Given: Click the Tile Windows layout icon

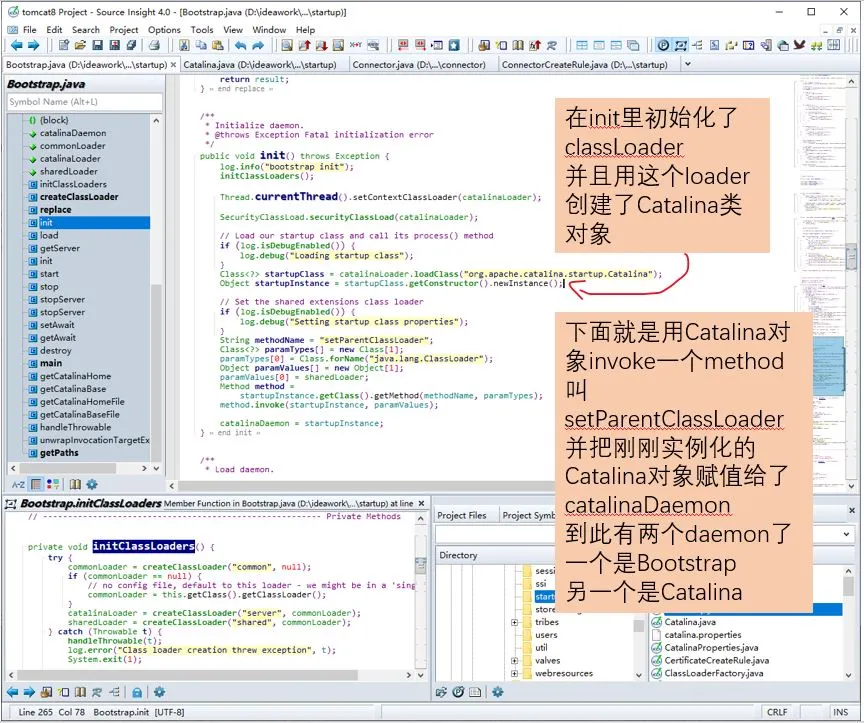Looking at the screenshot, I should click(x=582, y=45).
